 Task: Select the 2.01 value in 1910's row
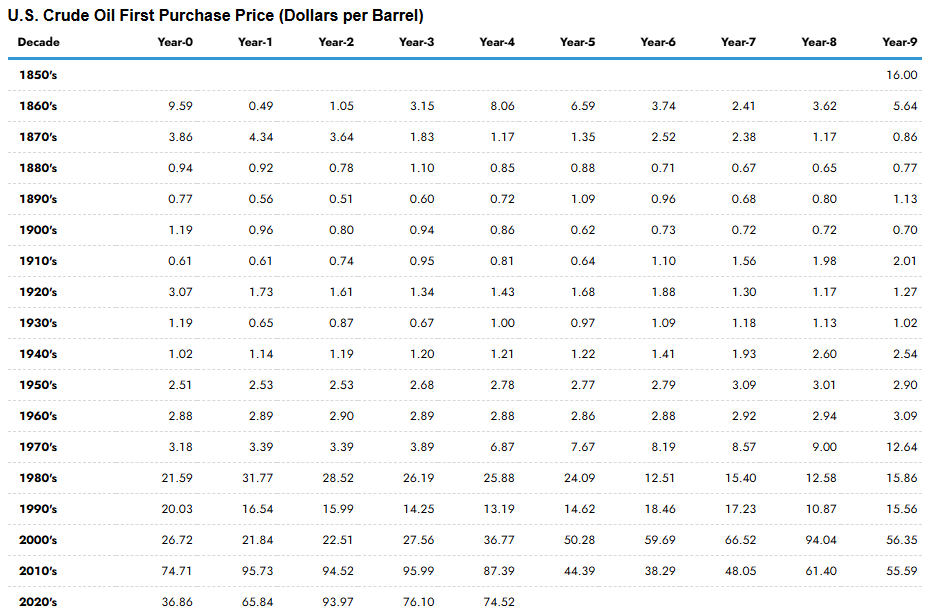click(x=904, y=261)
